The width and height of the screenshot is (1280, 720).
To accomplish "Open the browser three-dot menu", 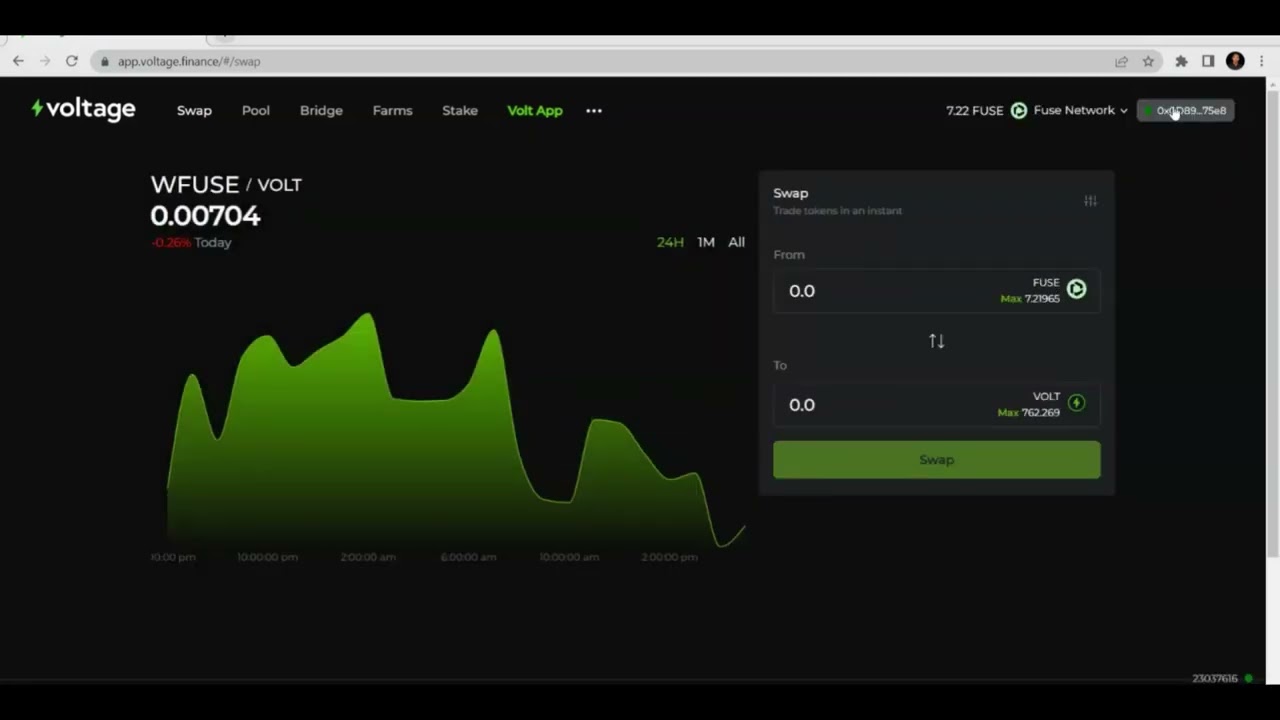I will (x=1262, y=61).
